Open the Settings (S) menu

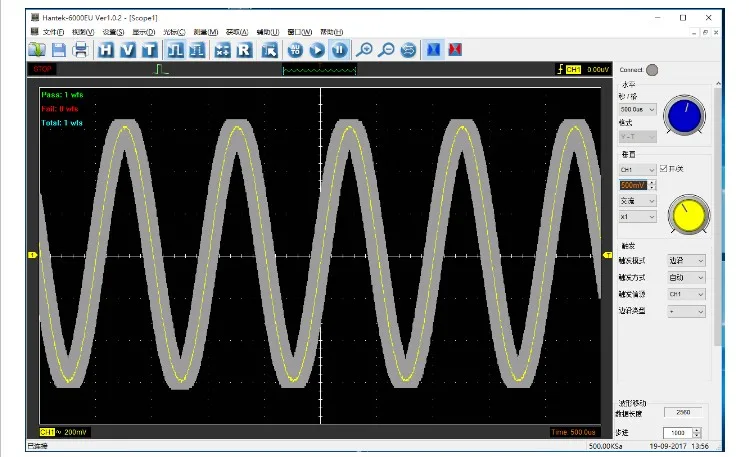(113, 32)
